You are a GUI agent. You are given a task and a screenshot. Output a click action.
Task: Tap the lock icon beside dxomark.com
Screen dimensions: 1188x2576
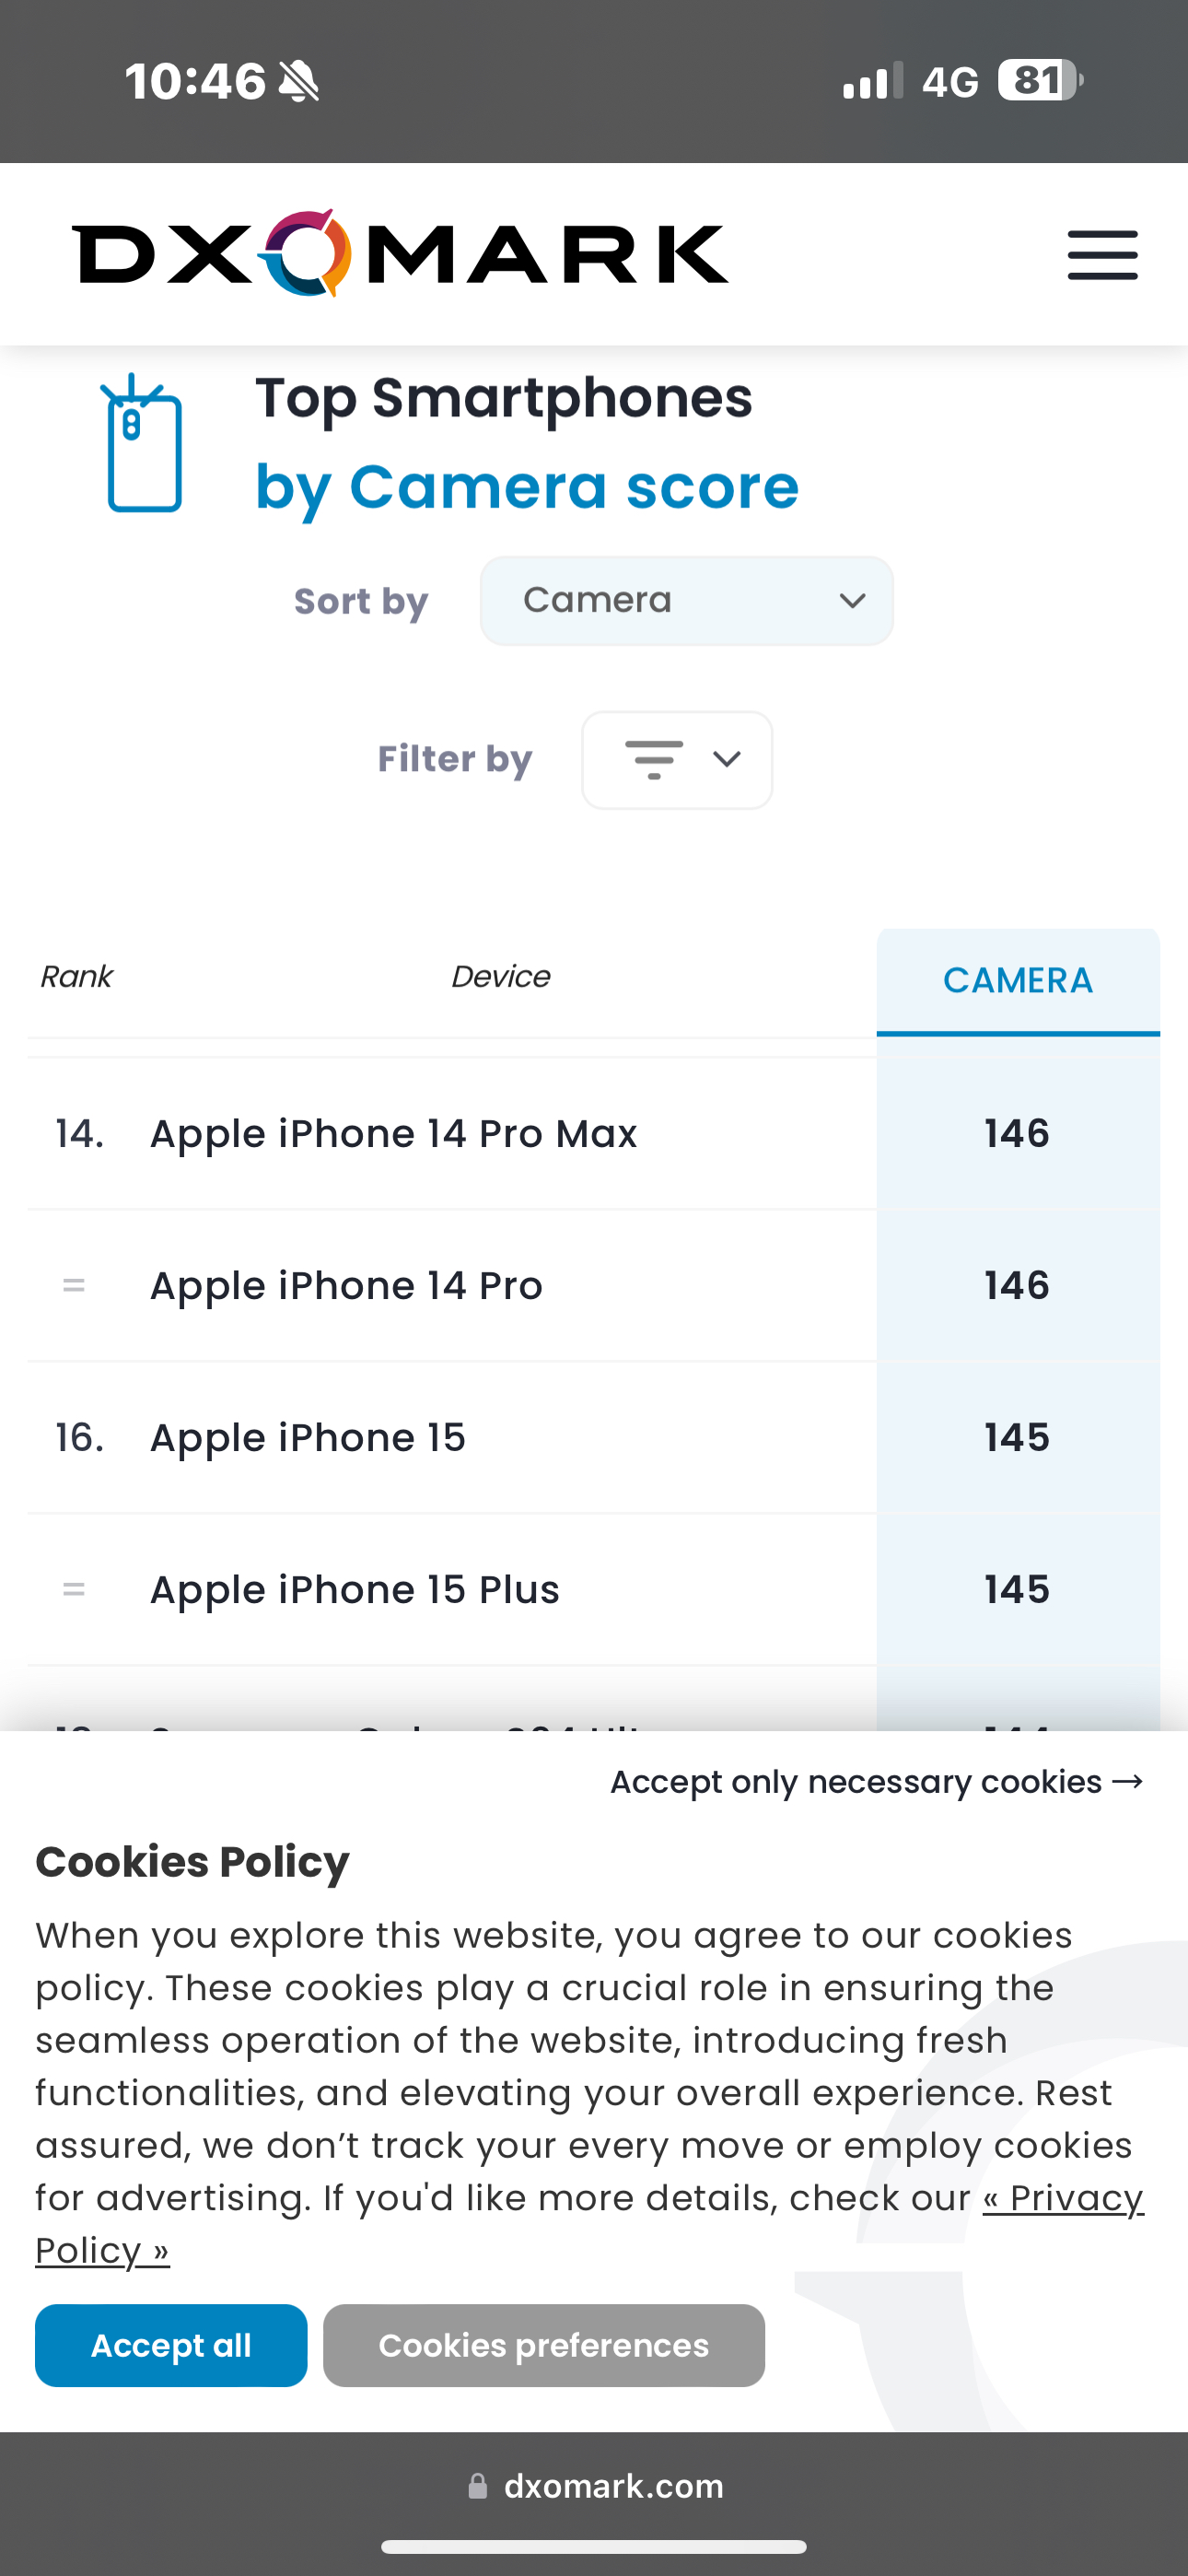pos(478,2486)
